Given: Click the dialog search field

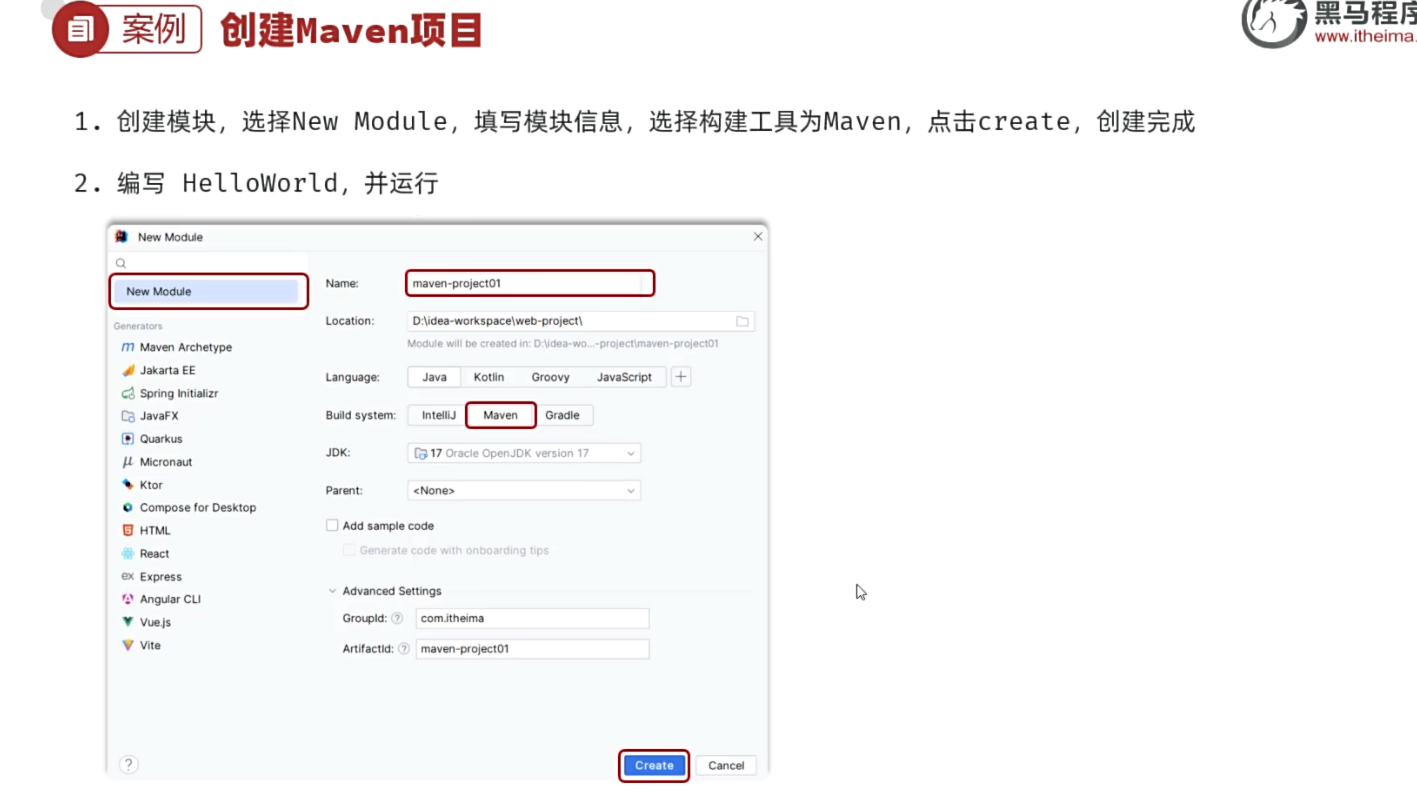Looking at the screenshot, I should click(x=209, y=264).
